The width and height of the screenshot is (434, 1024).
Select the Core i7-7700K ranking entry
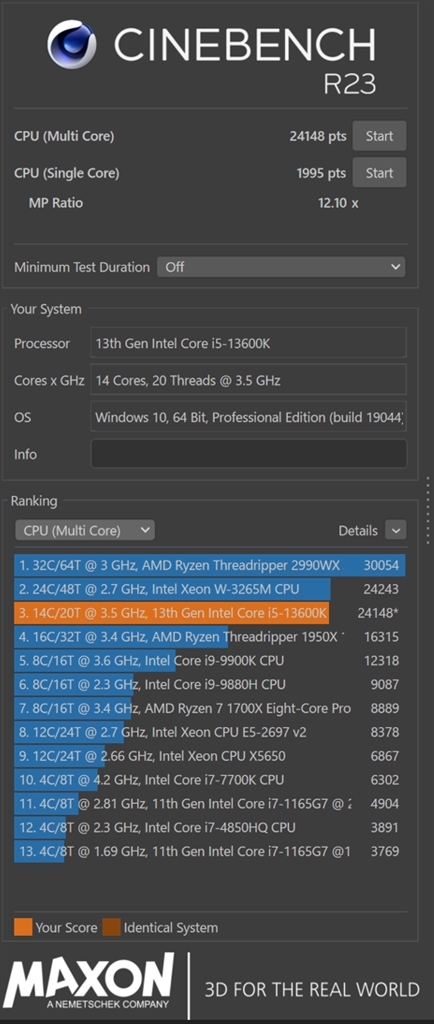(x=209, y=779)
